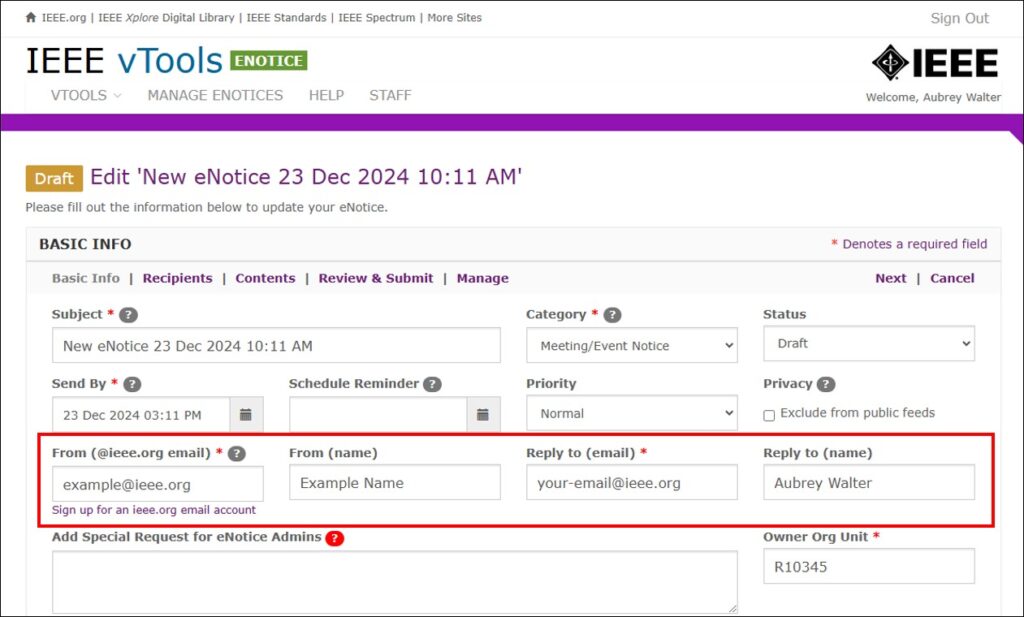Open help icon next to Privacy

click(826, 384)
